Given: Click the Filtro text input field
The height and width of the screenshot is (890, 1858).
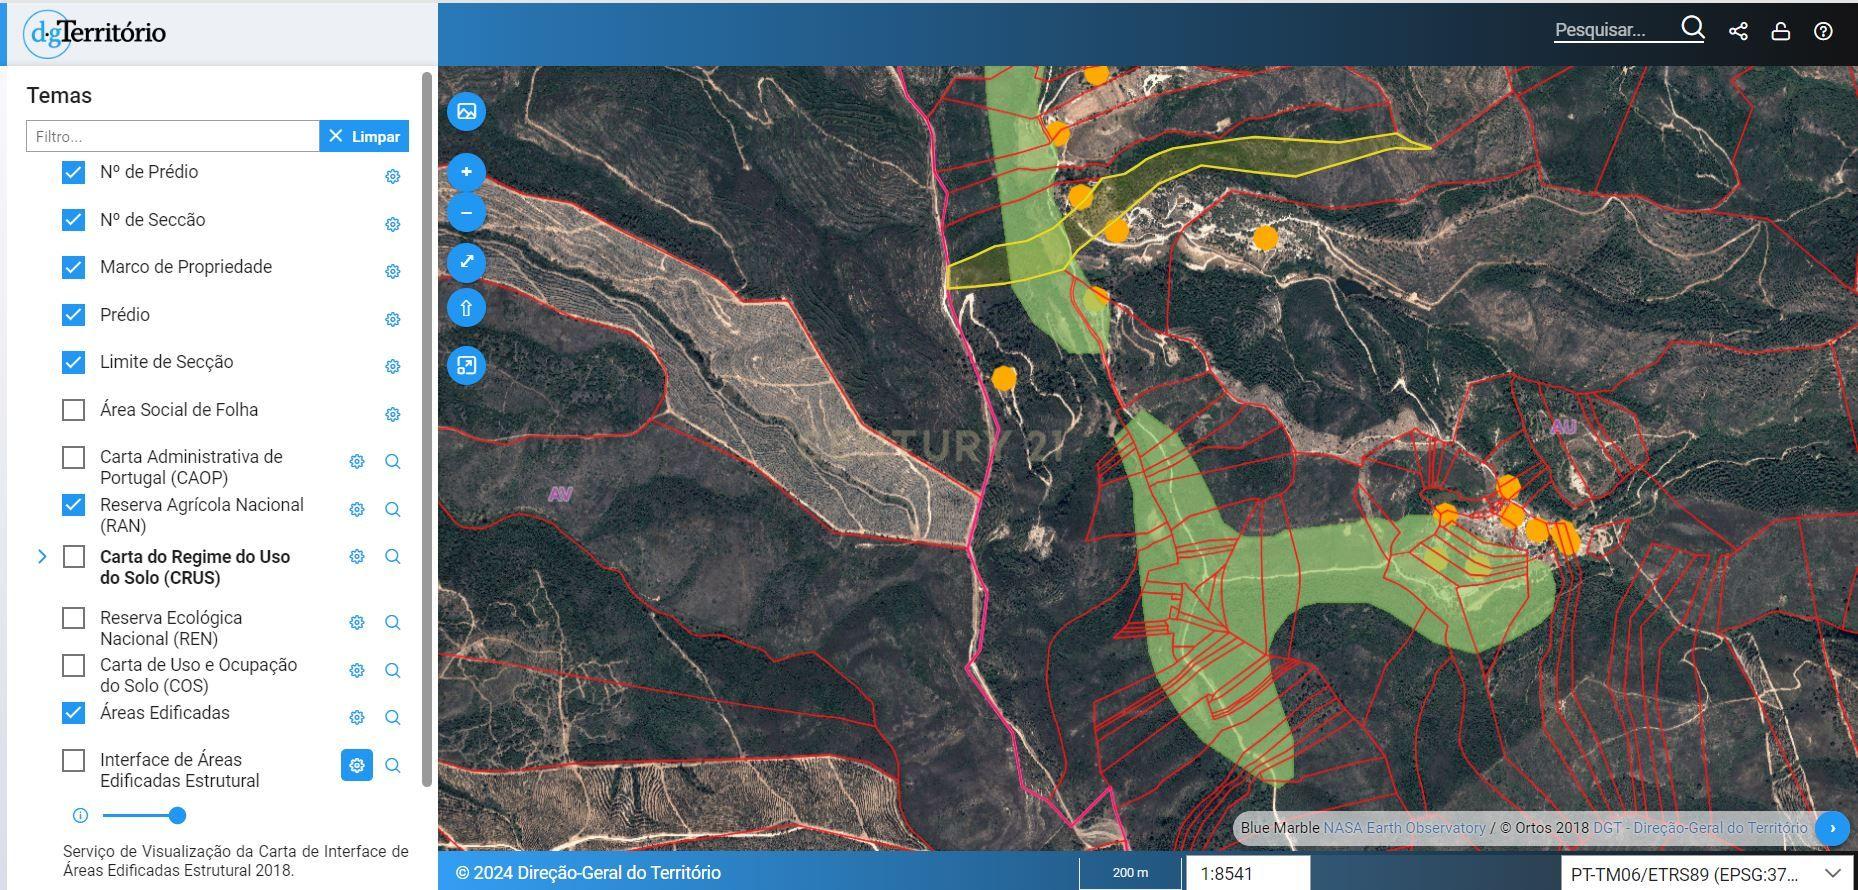Looking at the screenshot, I should point(172,137).
